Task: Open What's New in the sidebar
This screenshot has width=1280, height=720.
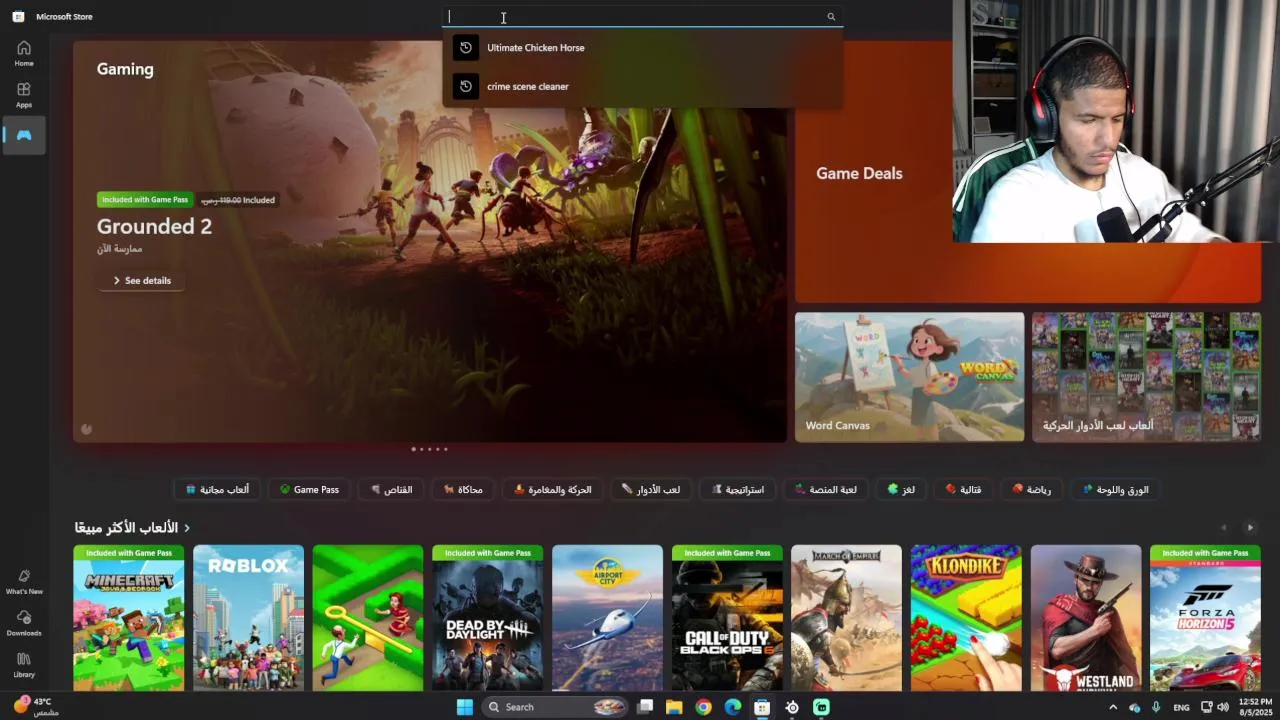Action: point(24,582)
